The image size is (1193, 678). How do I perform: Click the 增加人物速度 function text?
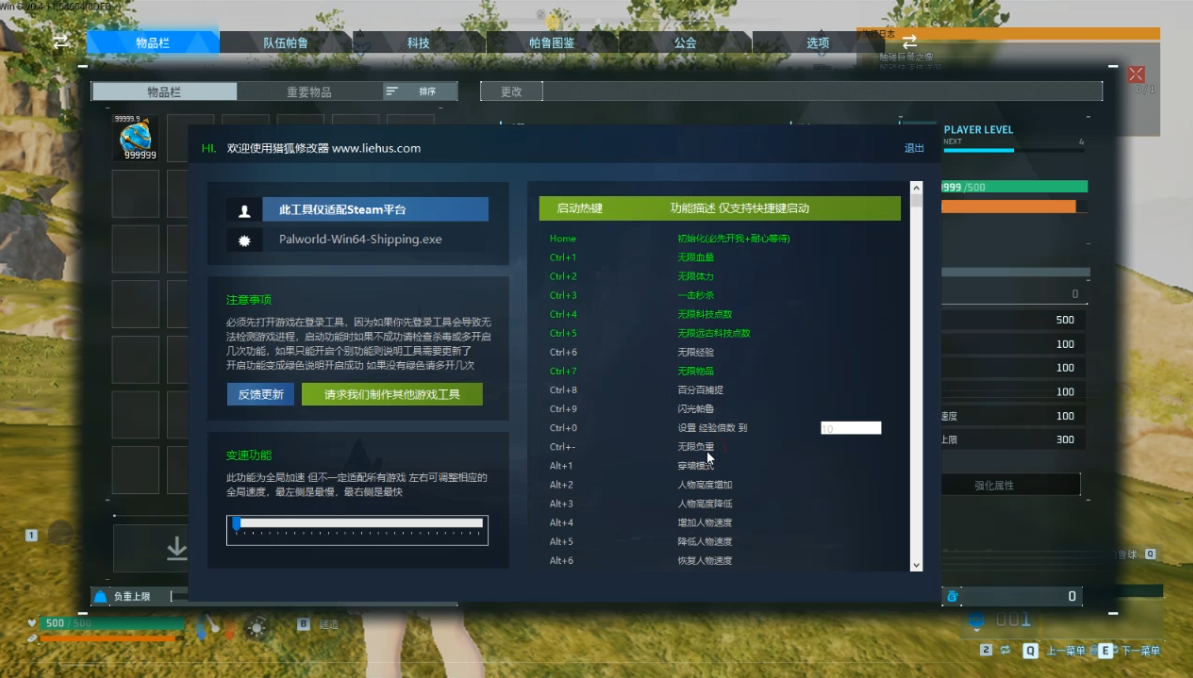[705, 523]
